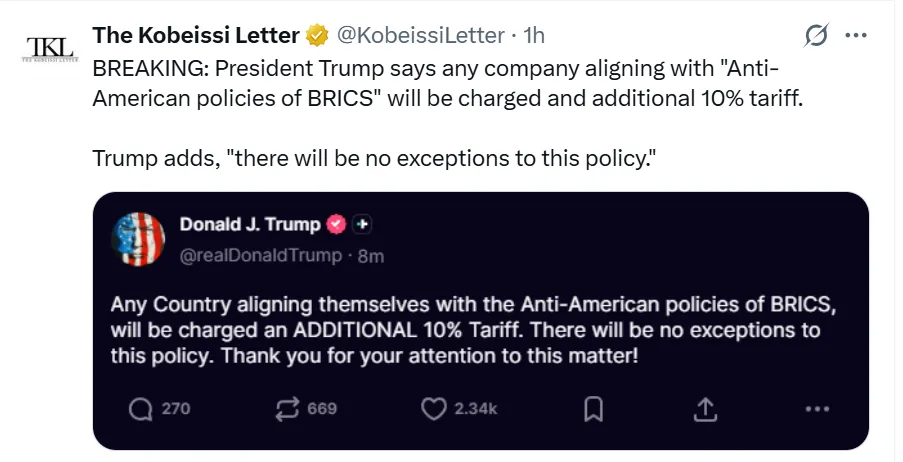The image size is (903, 462).
Task: Open more options for Kobeissi post
Action: tap(856, 36)
